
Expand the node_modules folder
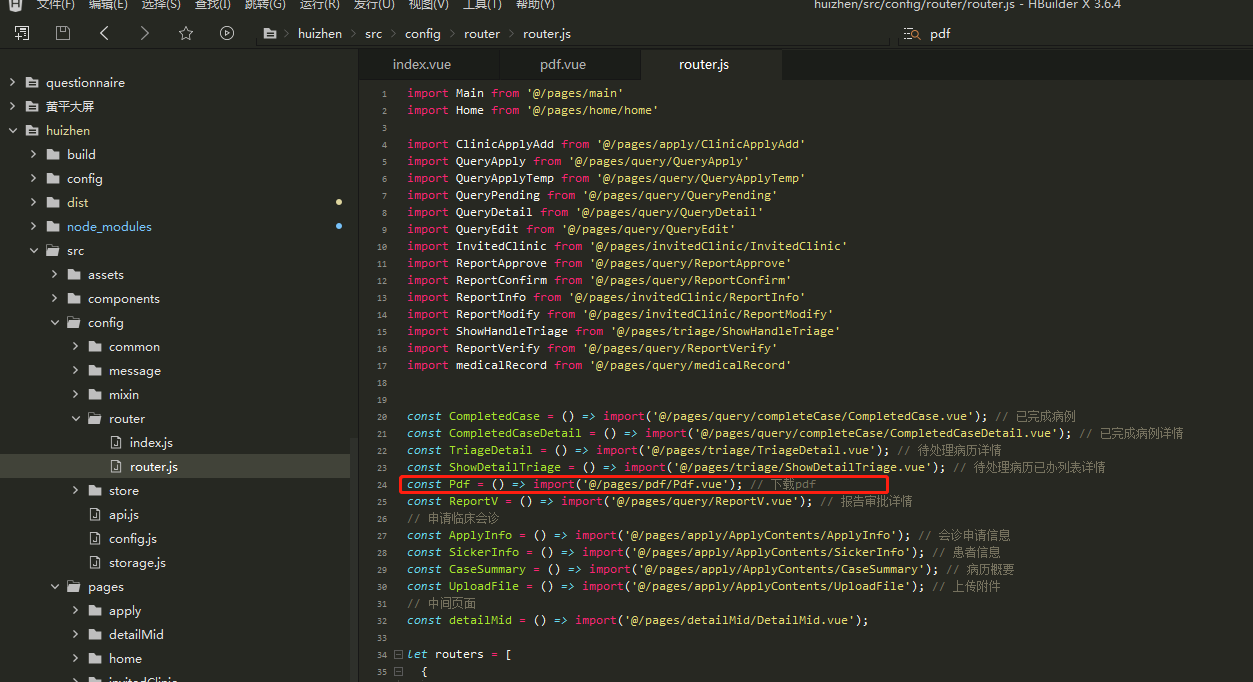click(33, 227)
